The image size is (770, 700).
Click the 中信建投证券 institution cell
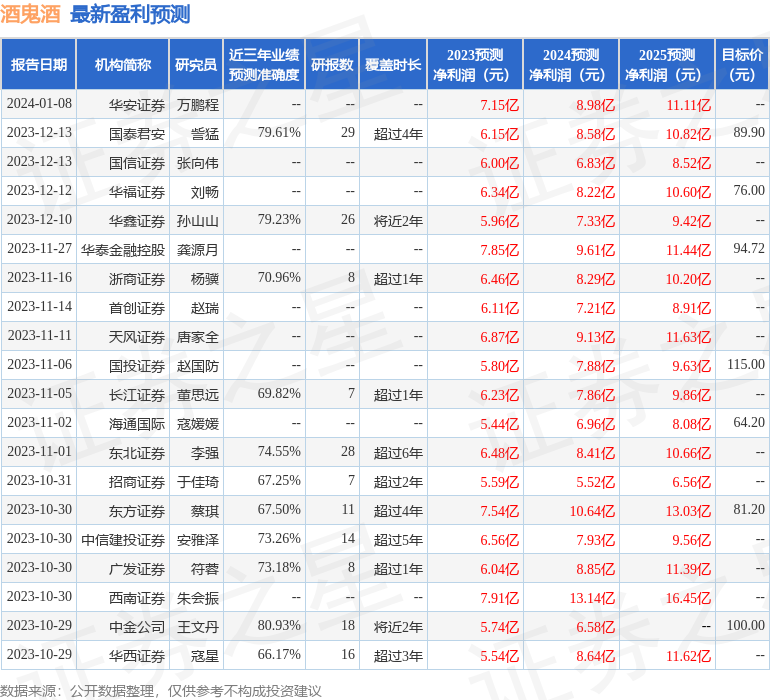pos(123,540)
